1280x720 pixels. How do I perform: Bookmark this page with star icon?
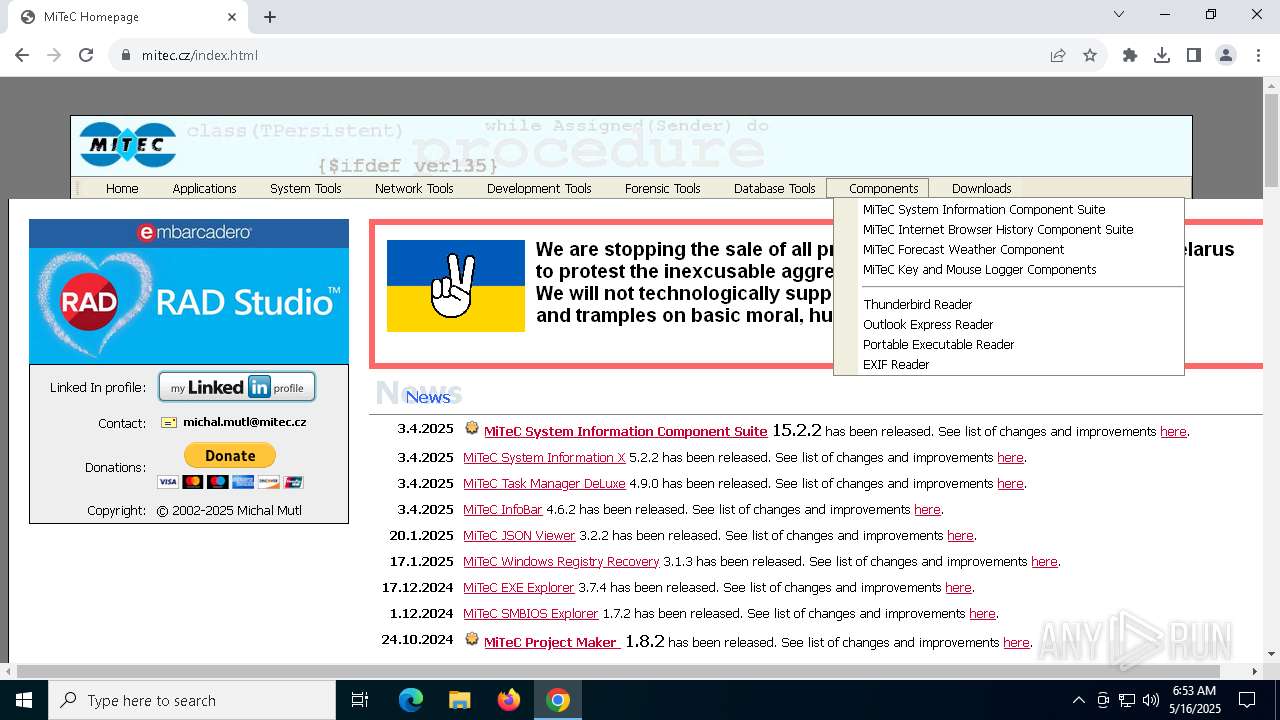point(1090,55)
